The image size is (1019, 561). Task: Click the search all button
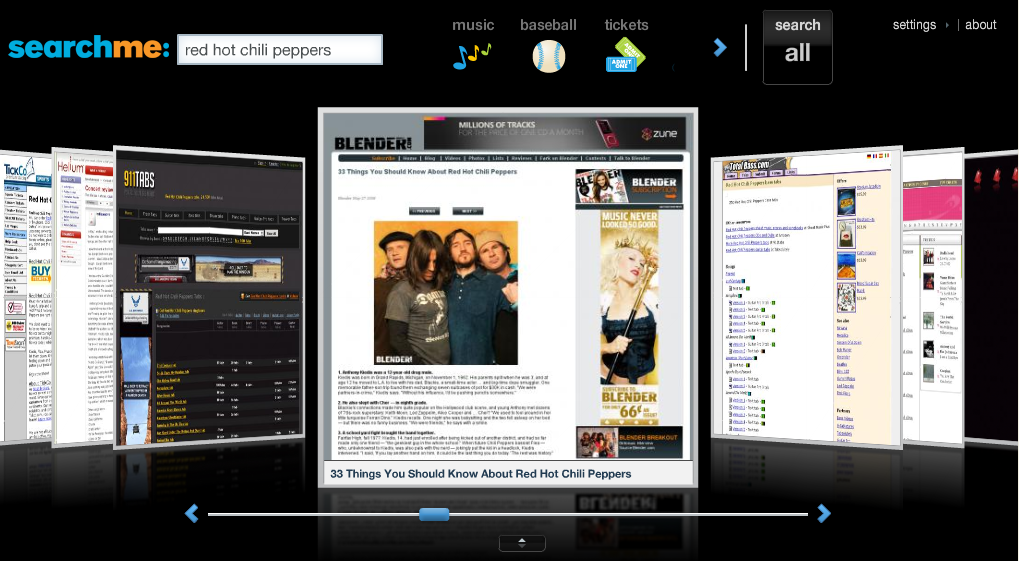[x=797, y=47]
